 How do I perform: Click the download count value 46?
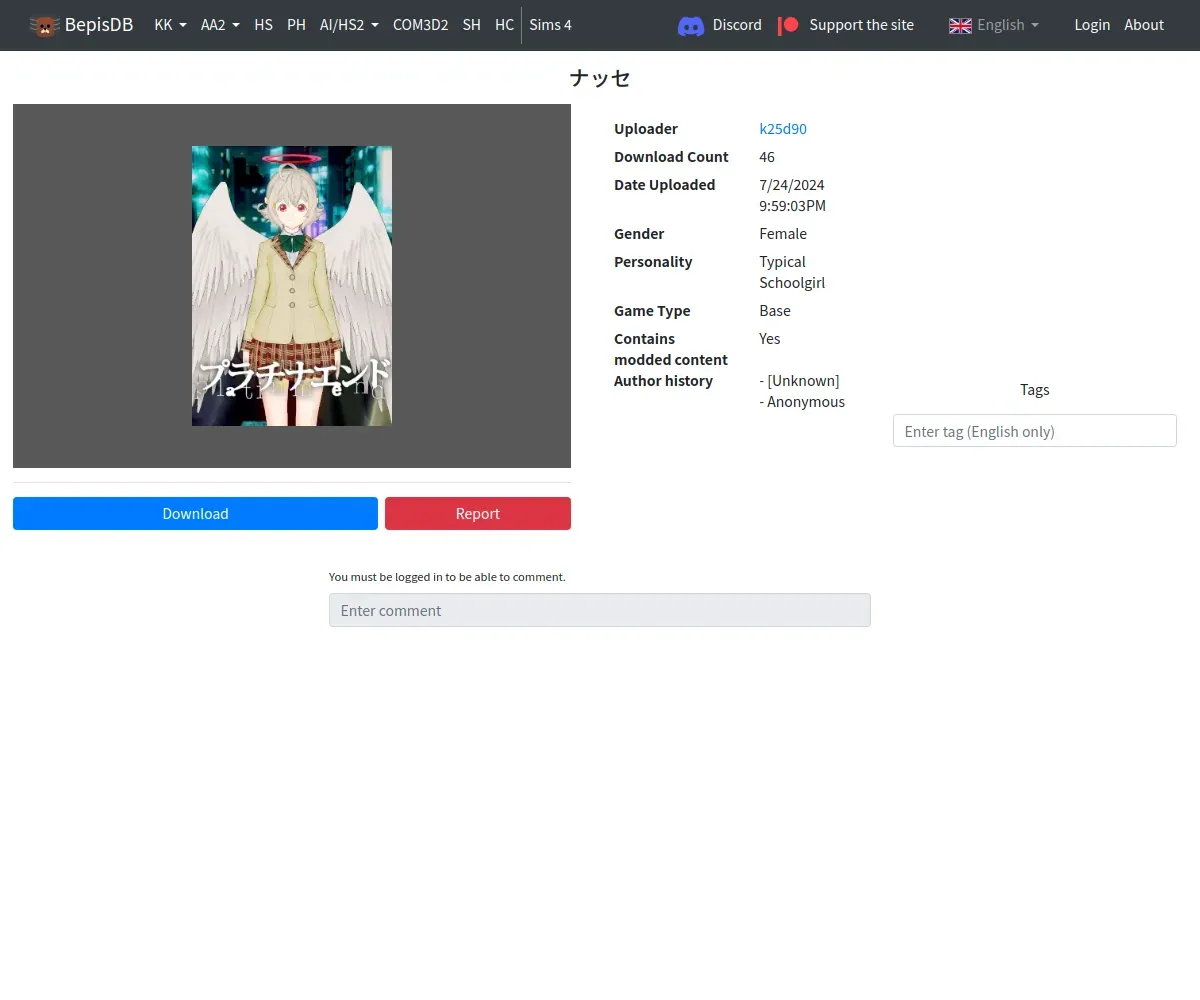pyautogui.click(x=767, y=157)
